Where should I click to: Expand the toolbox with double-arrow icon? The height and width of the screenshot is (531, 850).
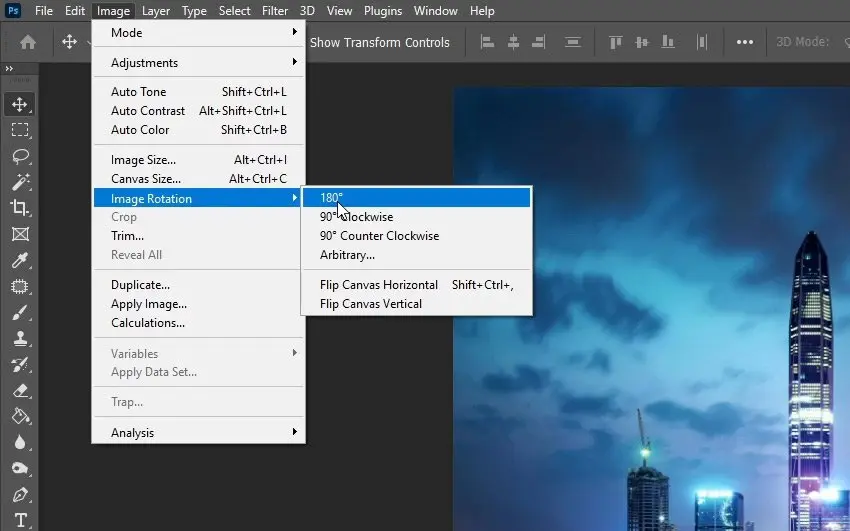(9, 68)
